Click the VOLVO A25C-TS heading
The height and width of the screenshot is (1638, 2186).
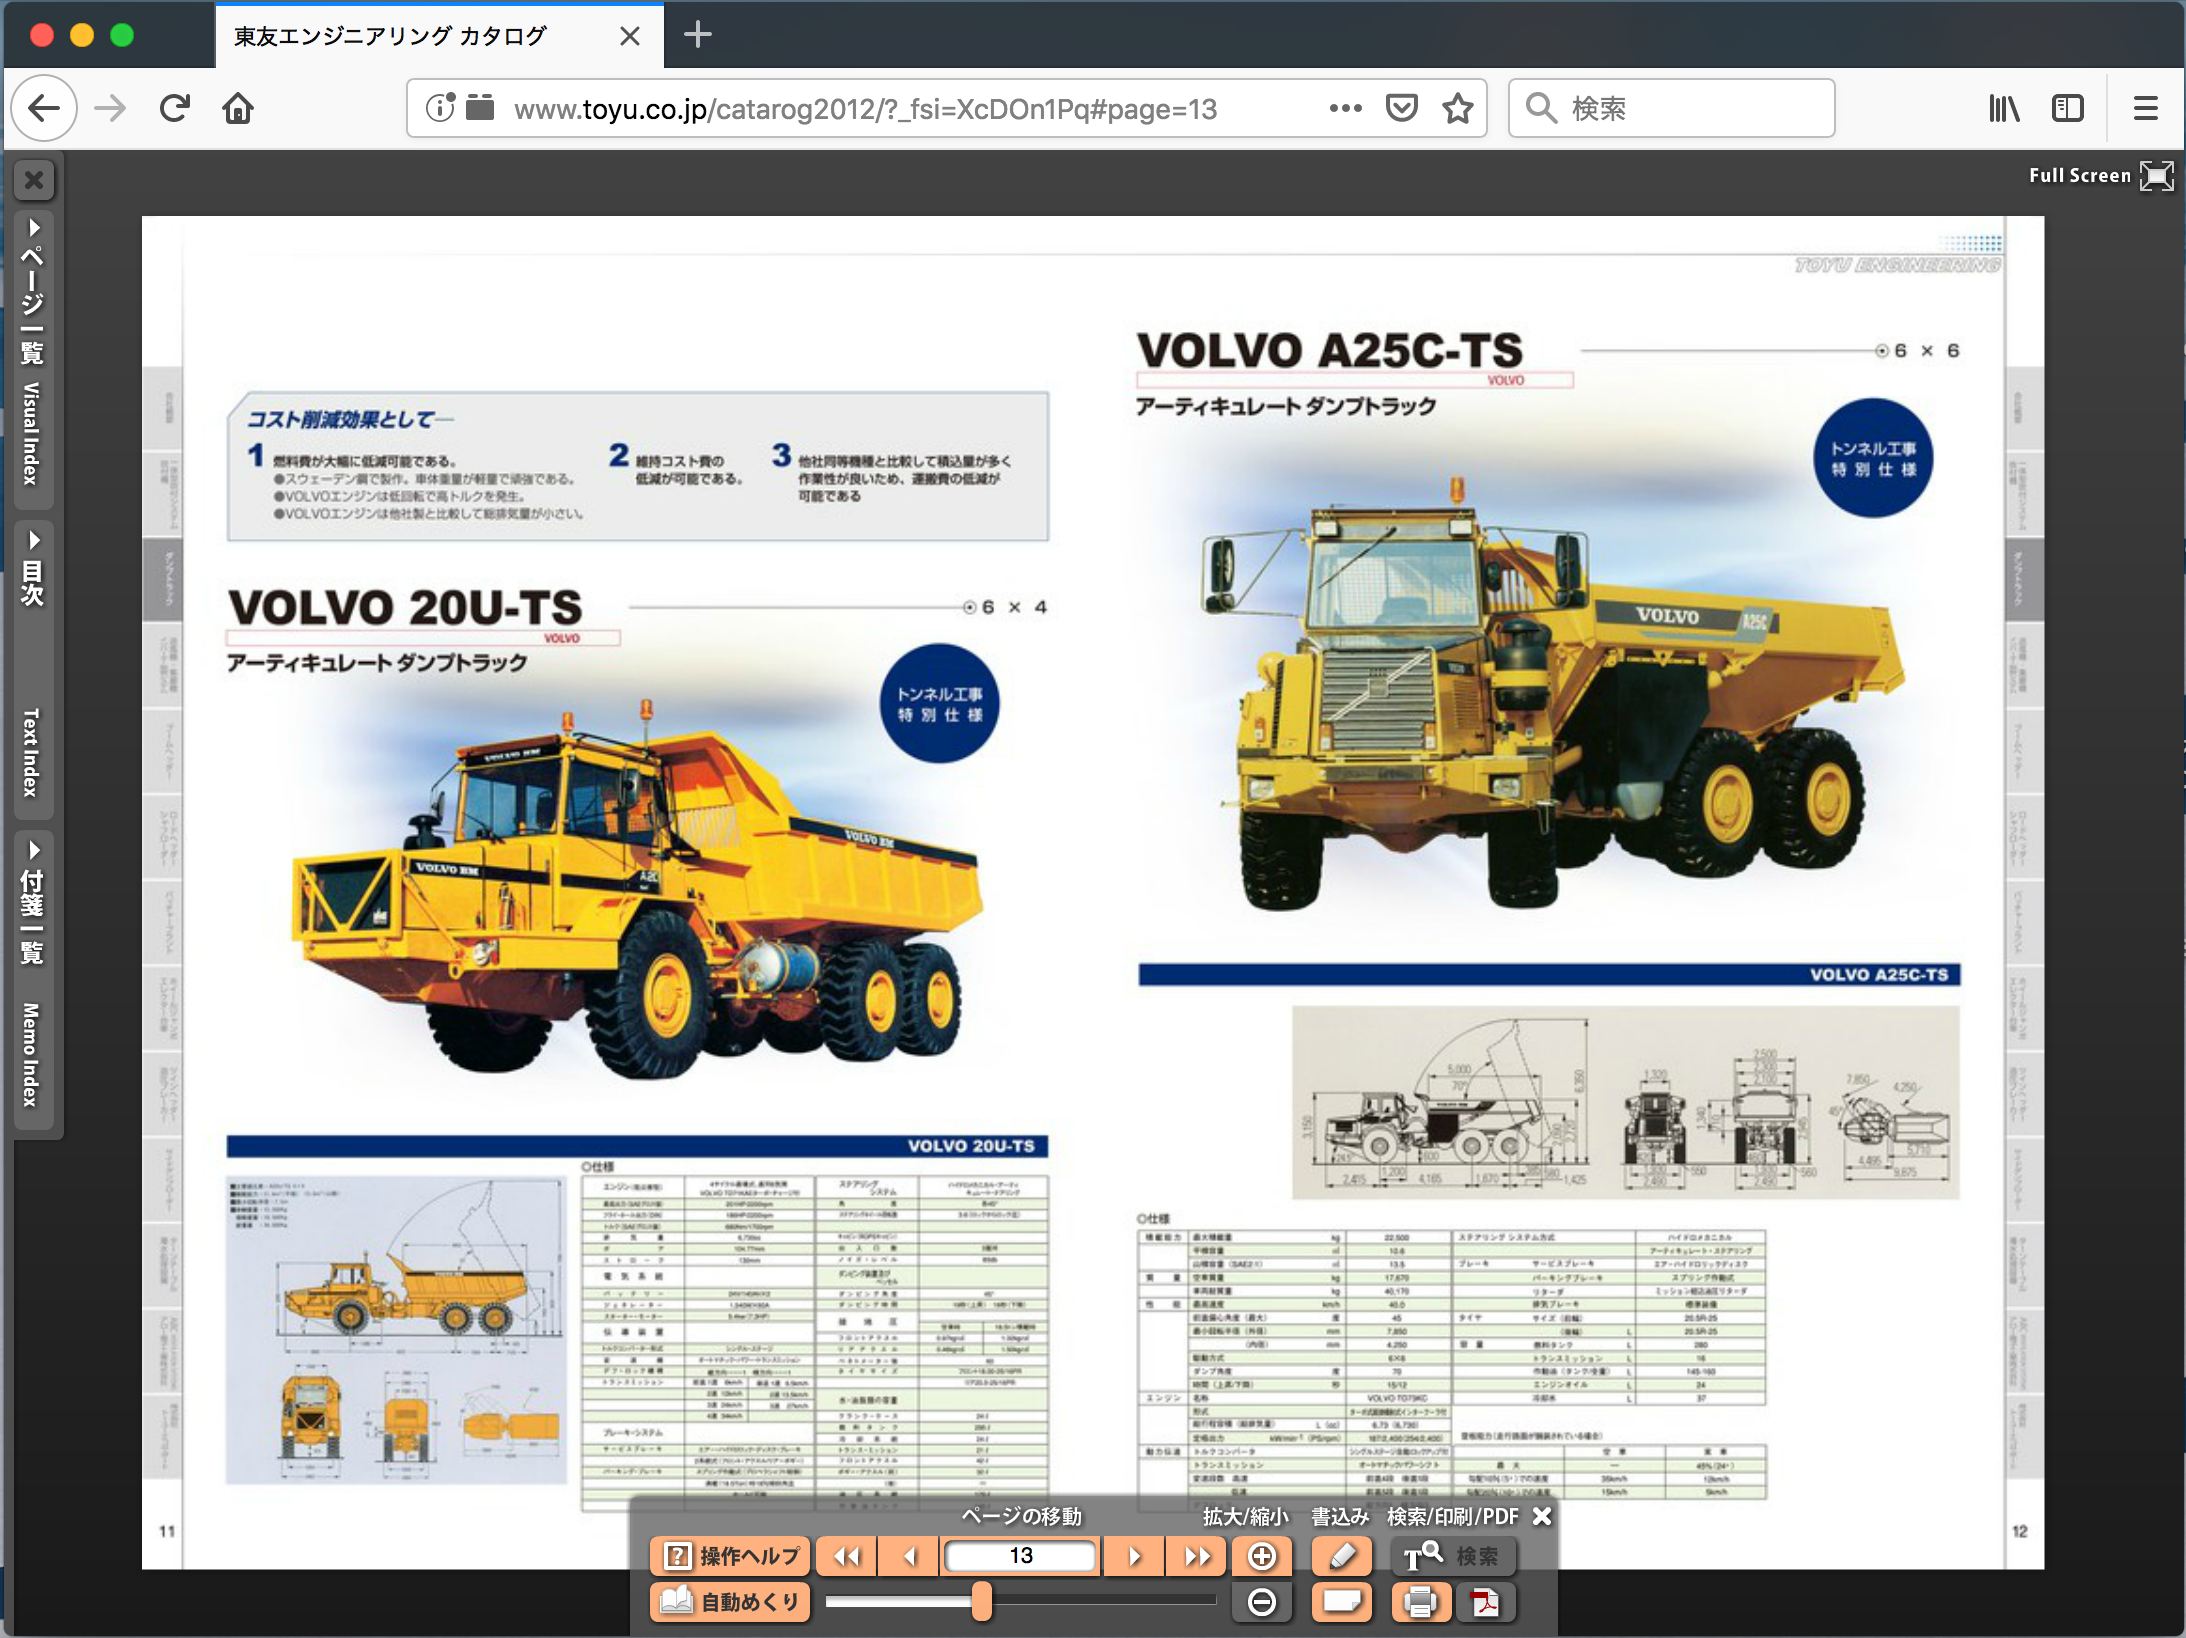coord(1330,350)
